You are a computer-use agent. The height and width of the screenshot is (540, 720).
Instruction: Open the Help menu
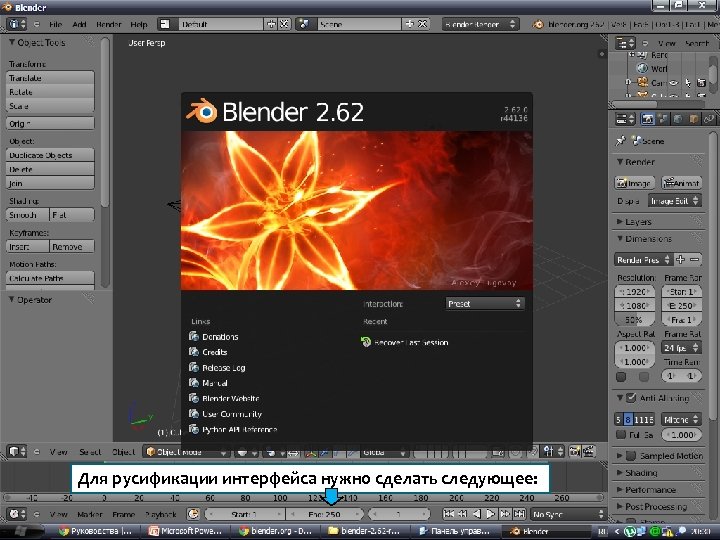(139, 24)
